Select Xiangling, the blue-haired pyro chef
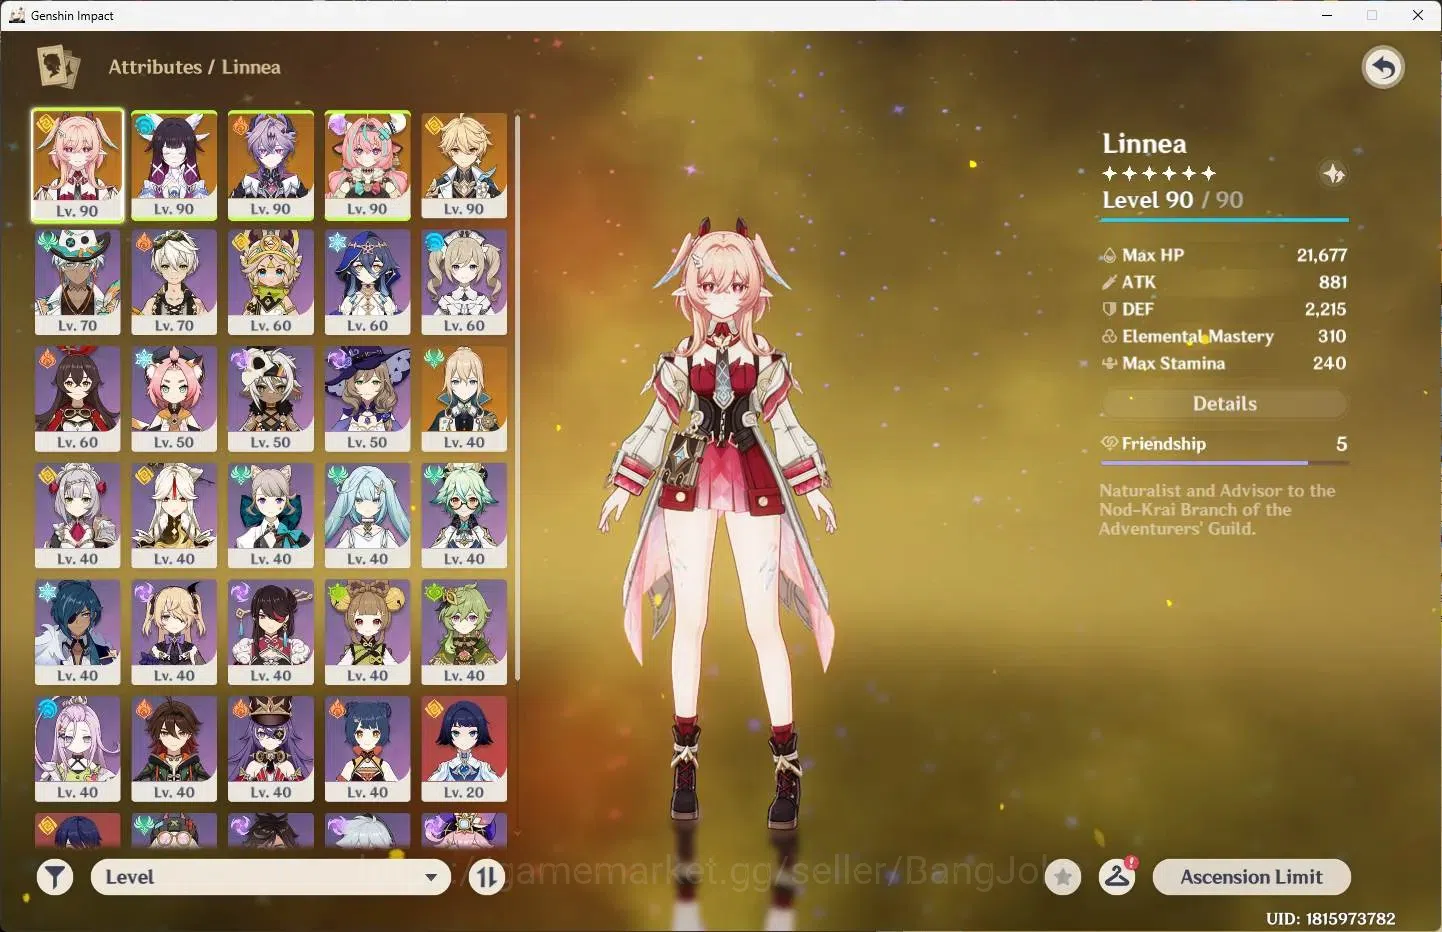This screenshot has height=932, width=1442. pyautogui.click(x=367, y=749)
